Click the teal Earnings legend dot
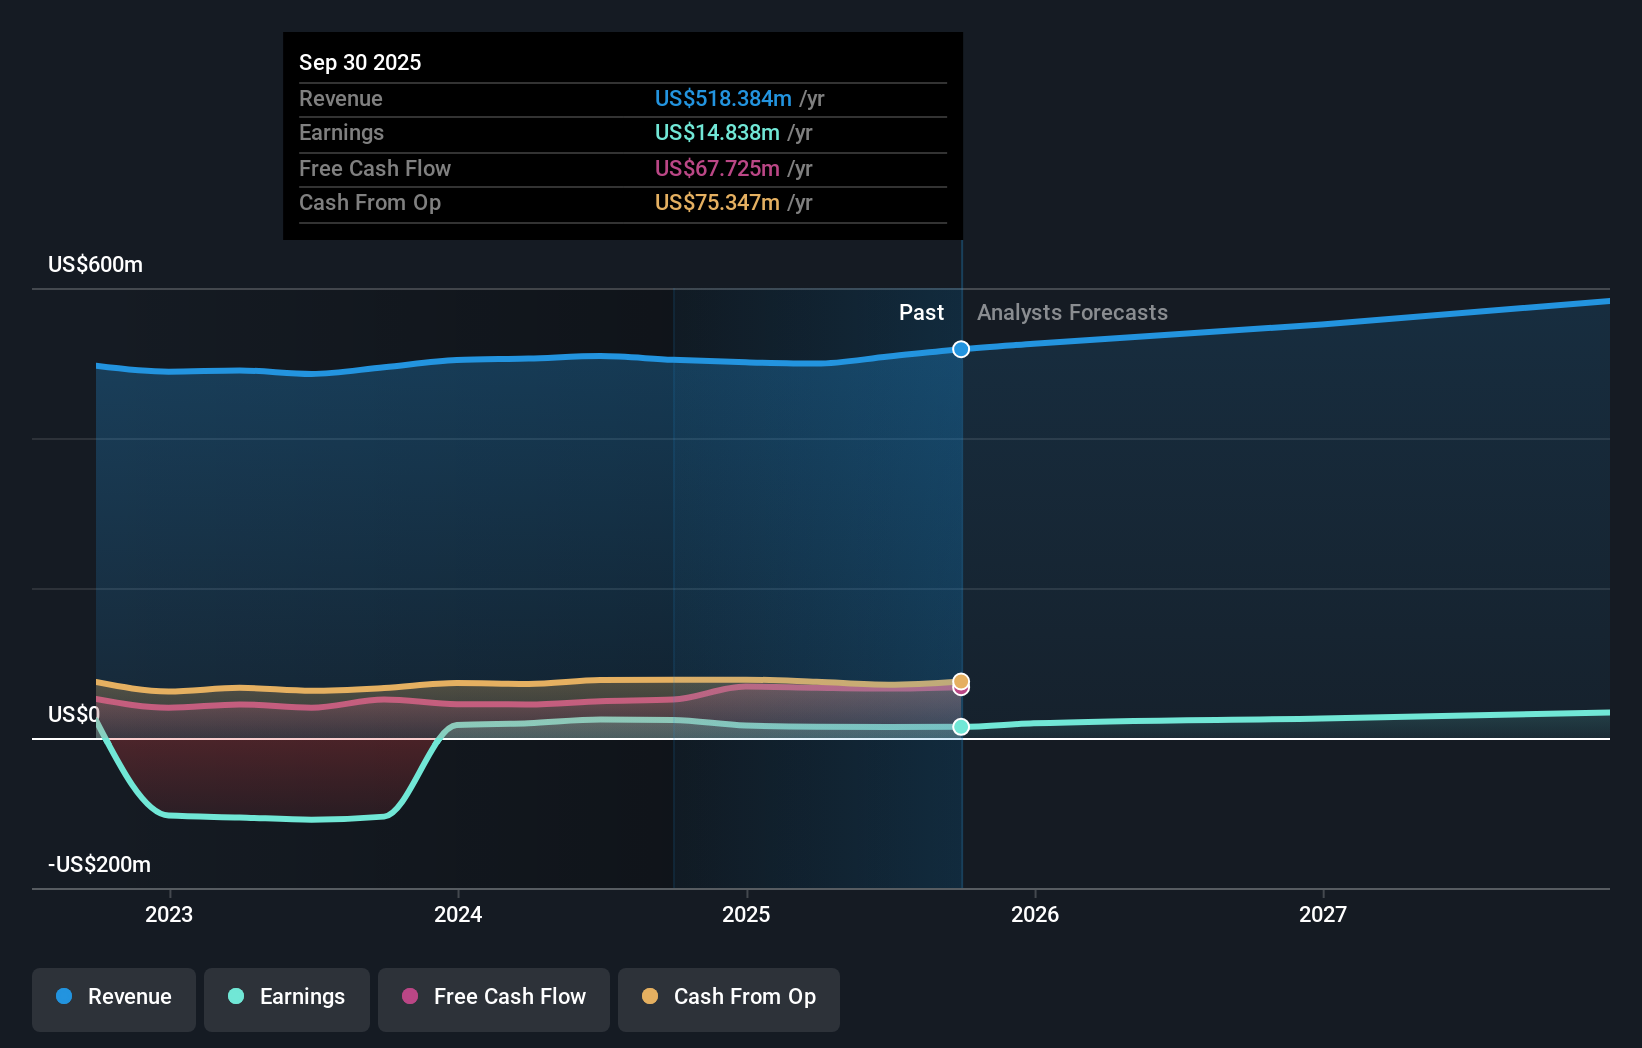1642x1048 pixels. [235, 997]
